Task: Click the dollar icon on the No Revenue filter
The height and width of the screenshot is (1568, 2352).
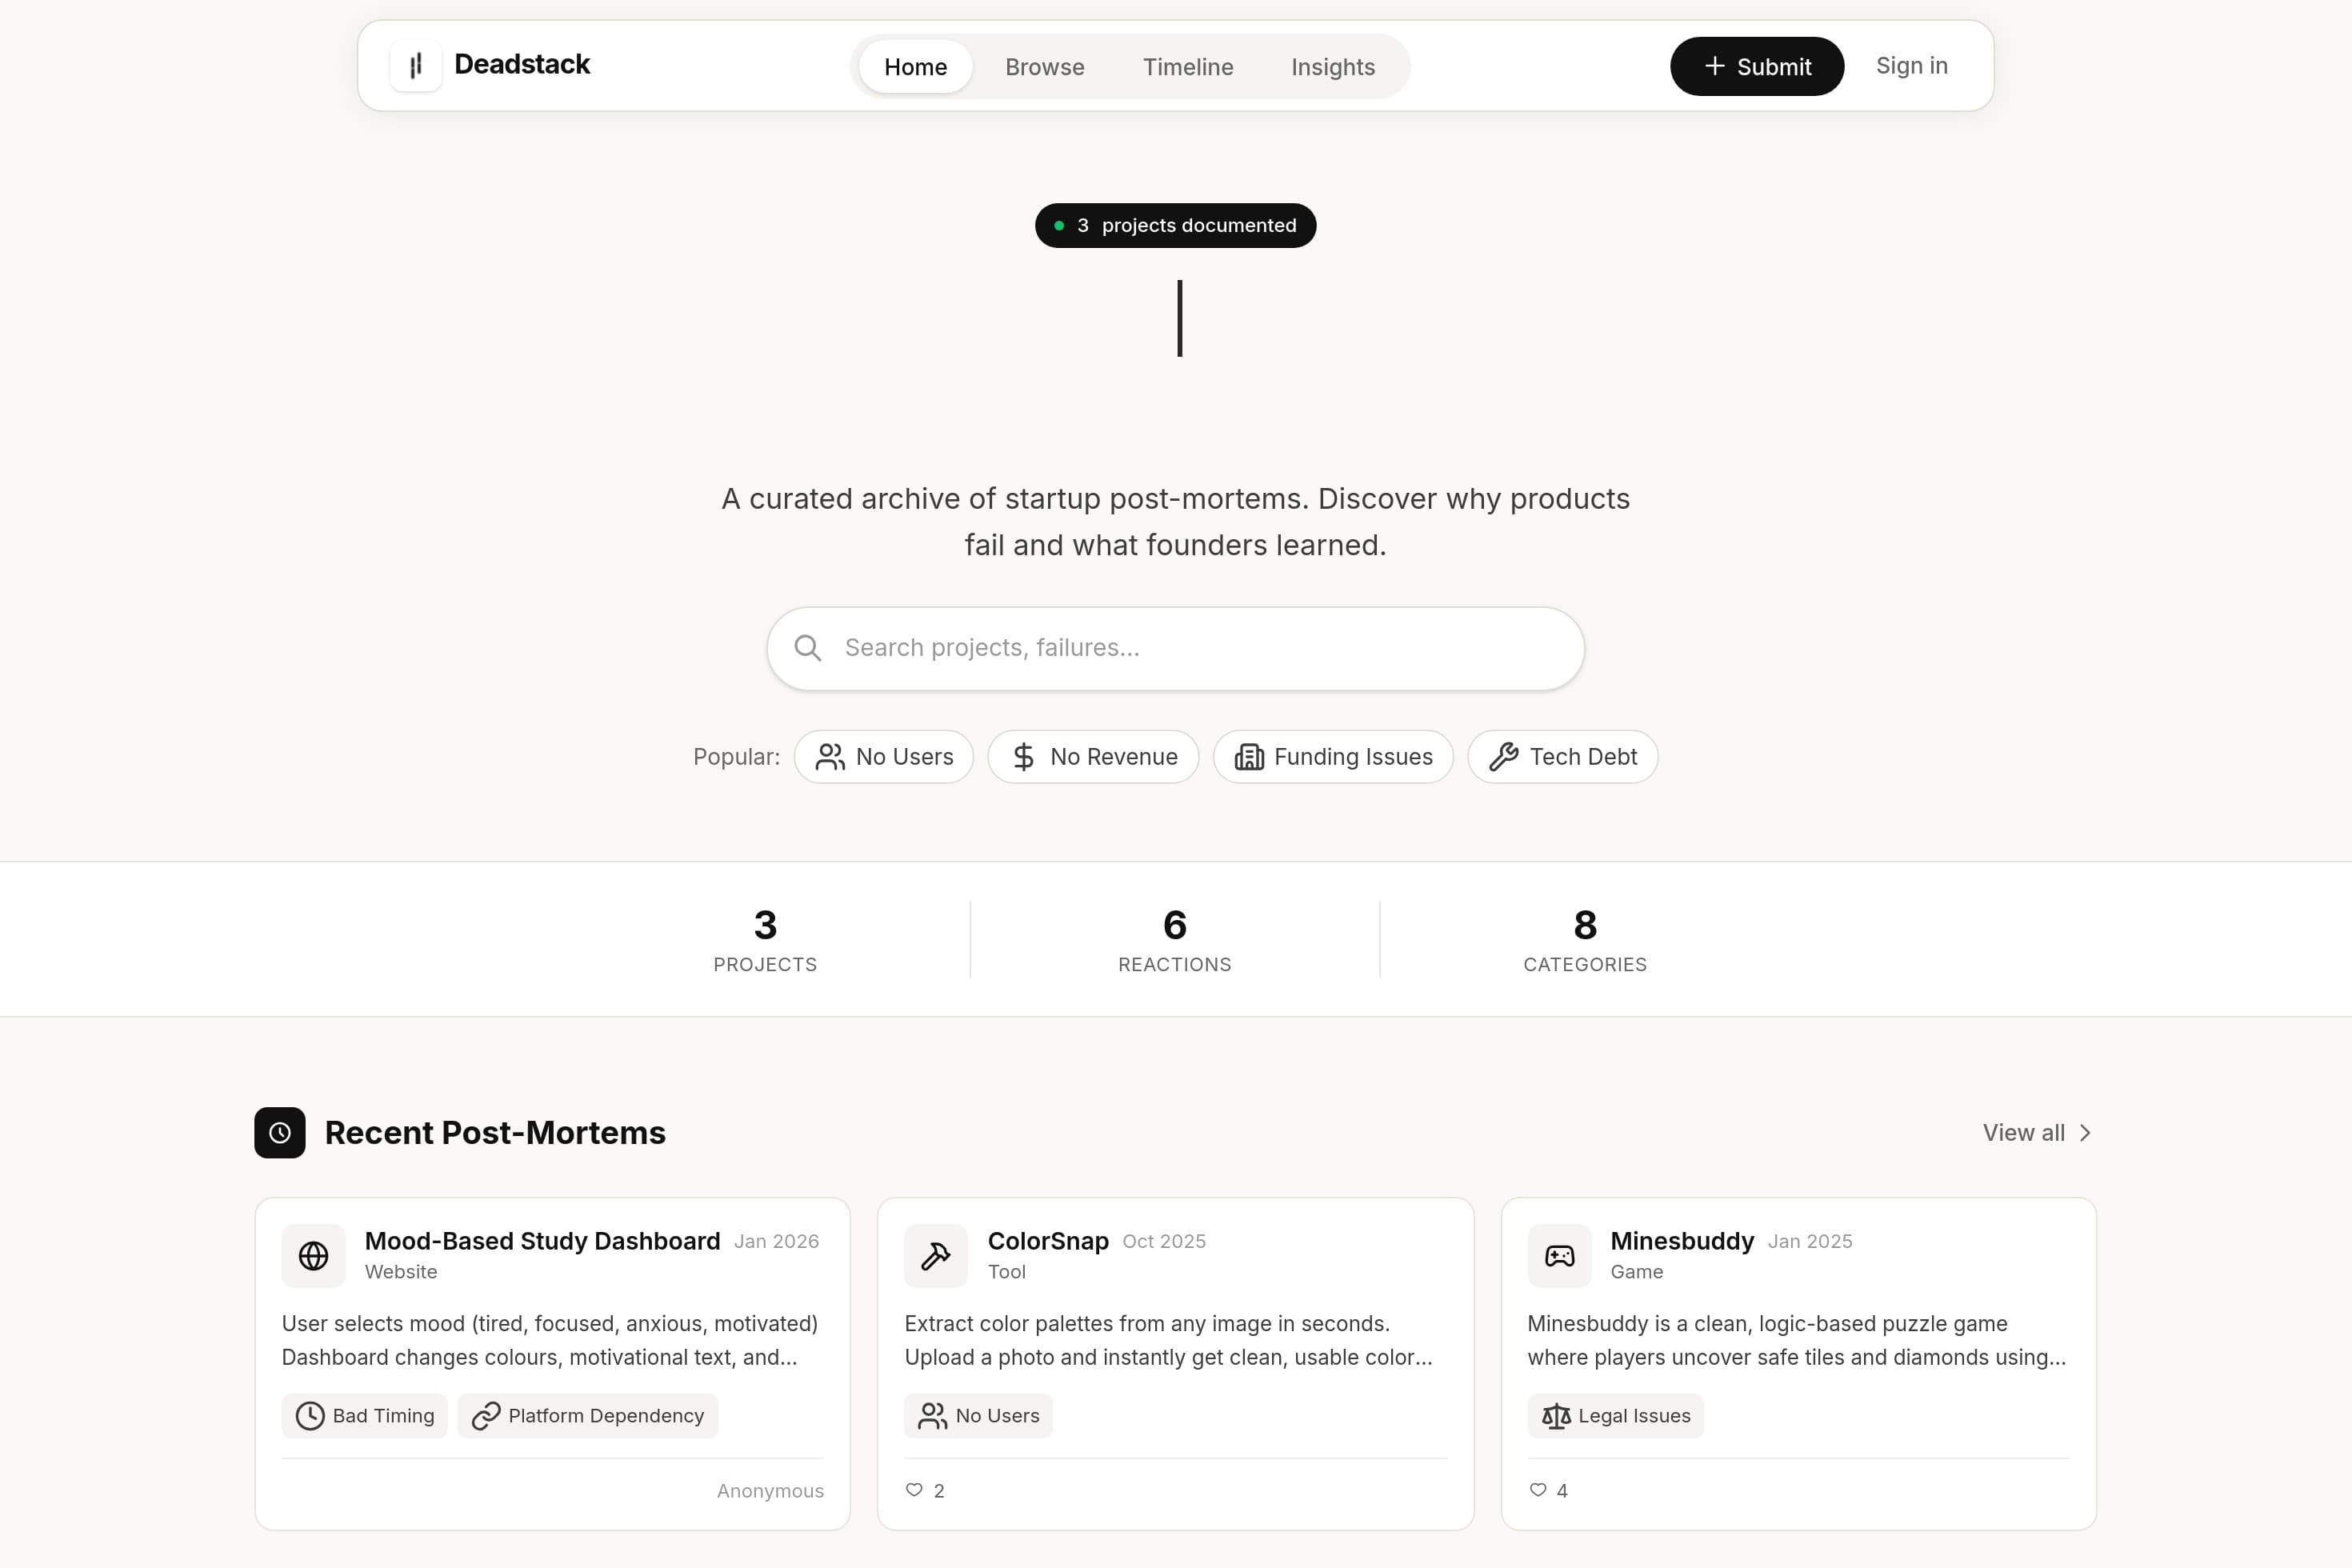Action: (1023, 757)
